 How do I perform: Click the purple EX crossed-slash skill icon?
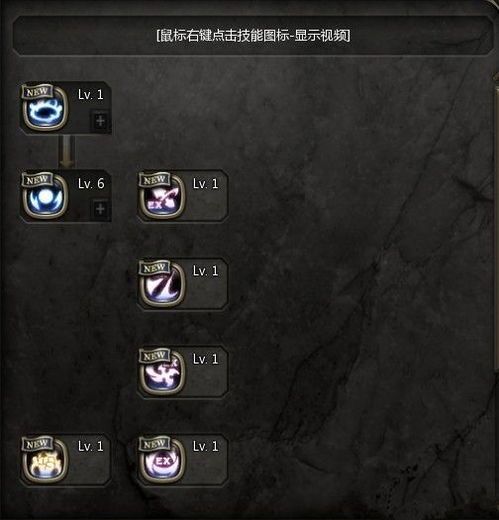click(162, 197)
